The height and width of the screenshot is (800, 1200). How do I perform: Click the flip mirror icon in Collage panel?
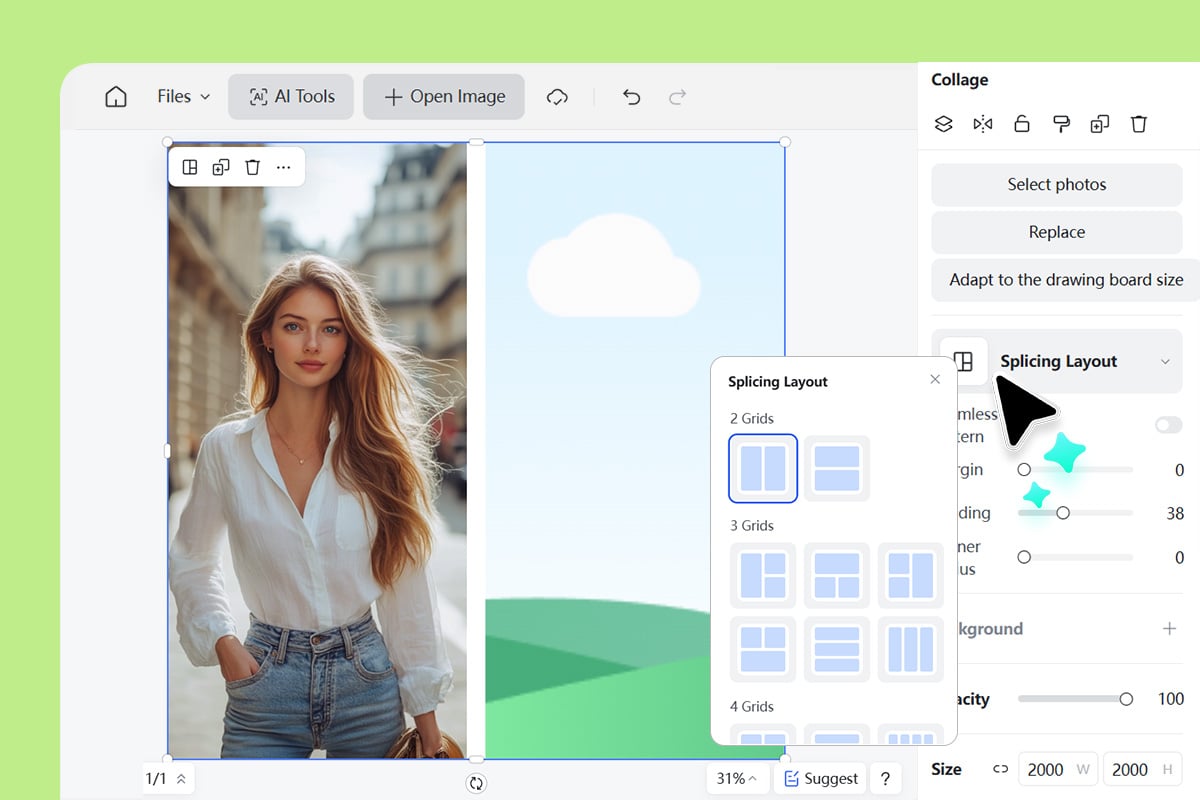(983, 124)
